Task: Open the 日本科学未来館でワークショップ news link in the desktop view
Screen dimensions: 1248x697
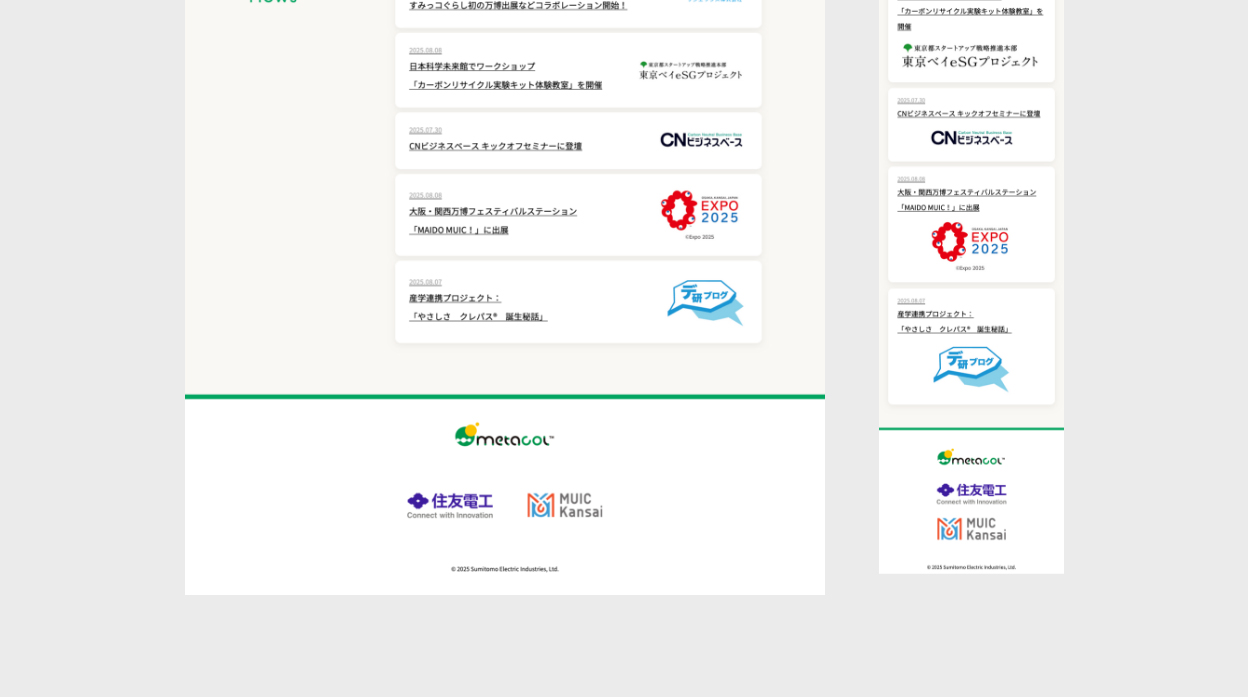Action: tap(472, 66)
